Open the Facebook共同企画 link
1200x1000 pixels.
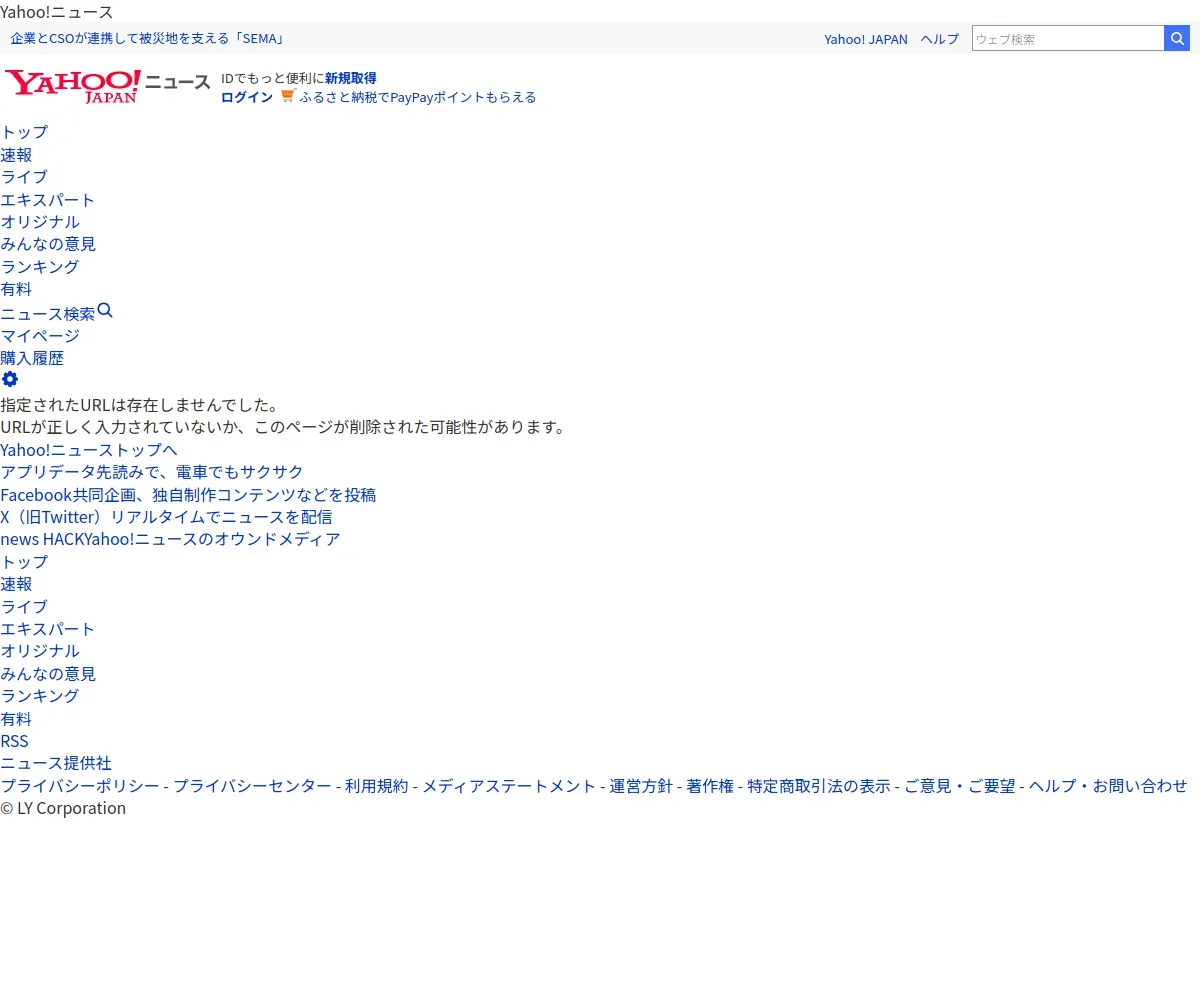point(188,495)
